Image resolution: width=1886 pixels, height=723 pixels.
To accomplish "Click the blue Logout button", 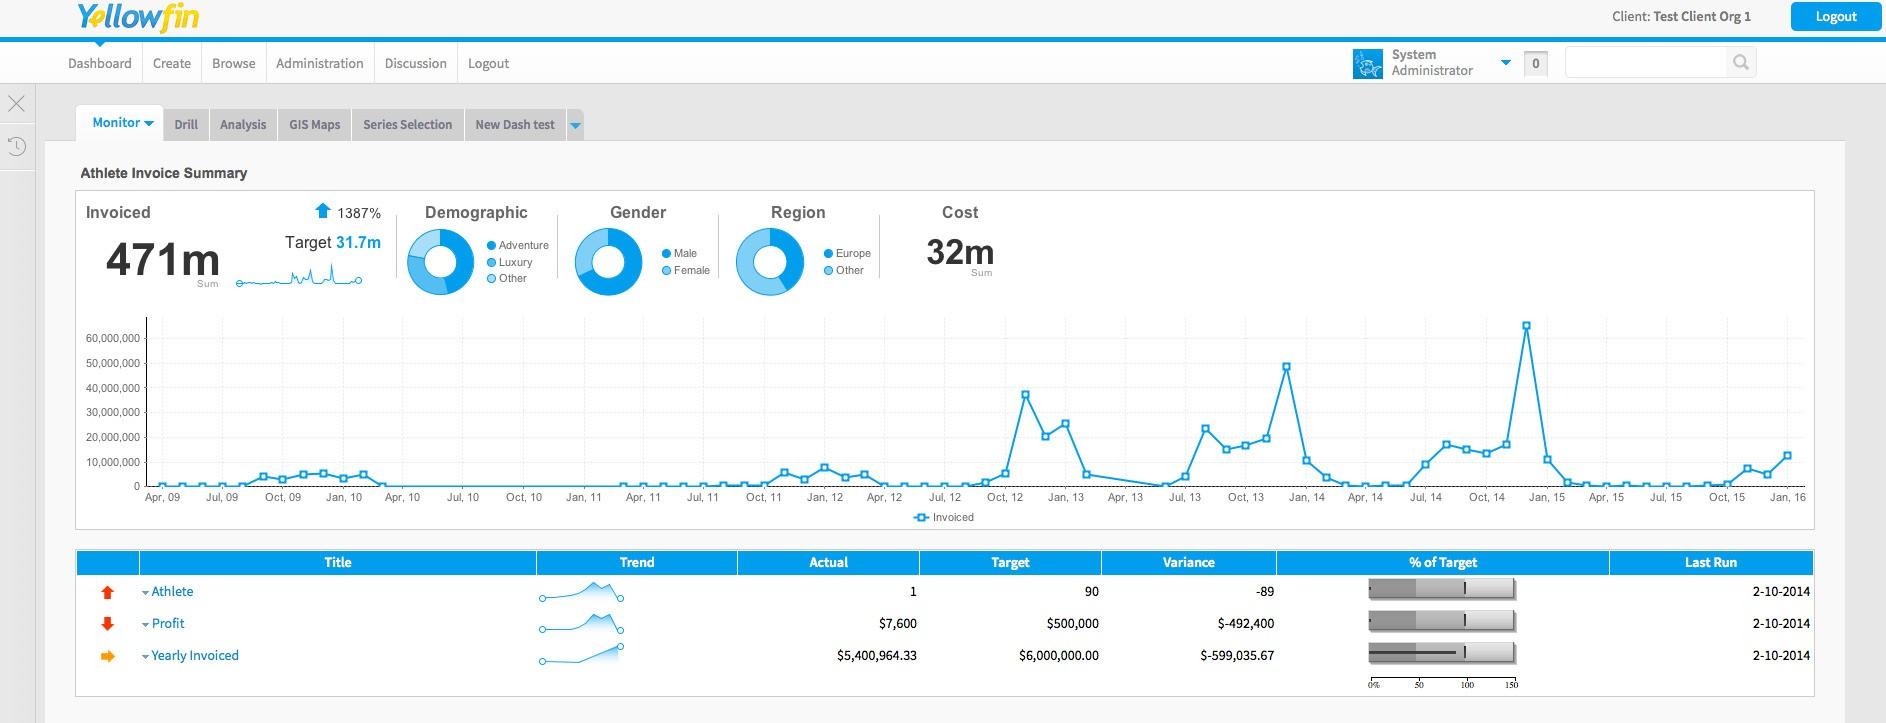I will tap(1836, 16).
